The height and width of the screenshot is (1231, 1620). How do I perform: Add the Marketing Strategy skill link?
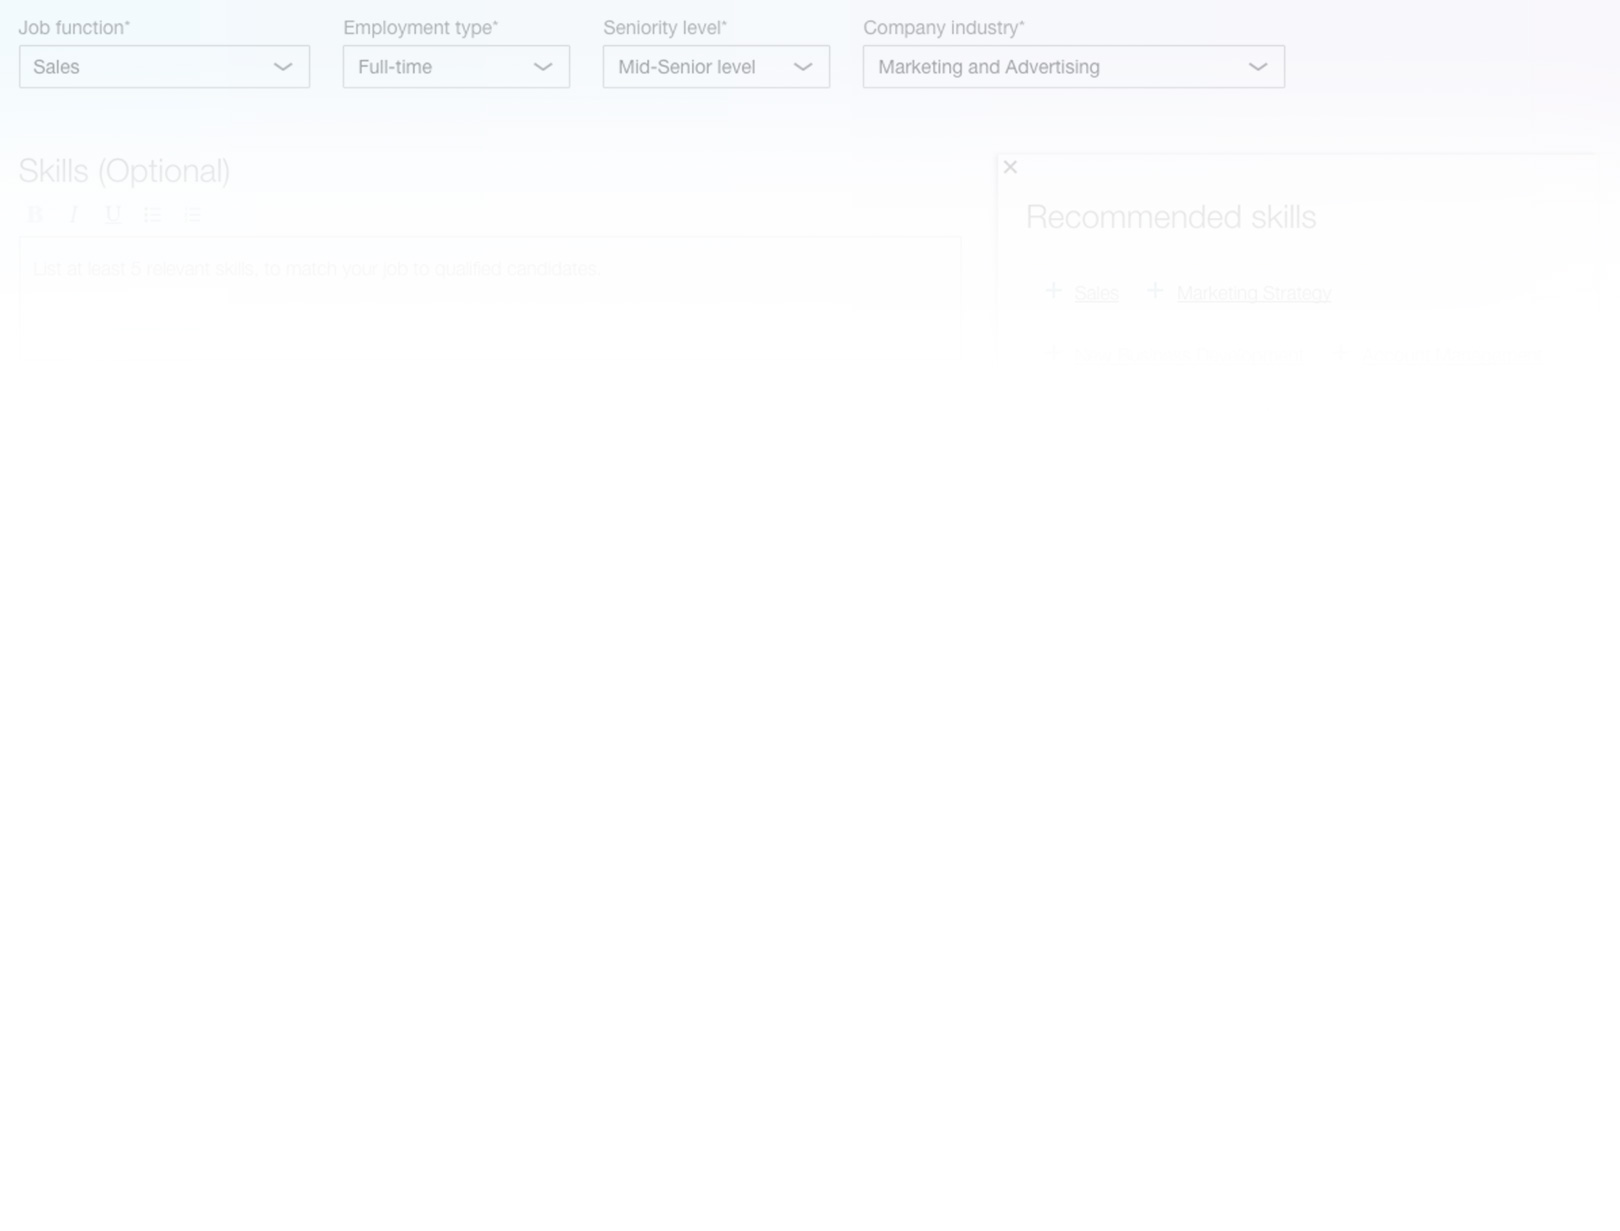(1254, 293)
